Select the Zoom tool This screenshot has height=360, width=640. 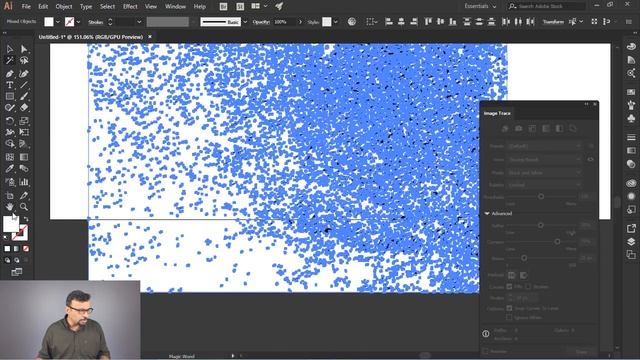[x=24, y=207]
